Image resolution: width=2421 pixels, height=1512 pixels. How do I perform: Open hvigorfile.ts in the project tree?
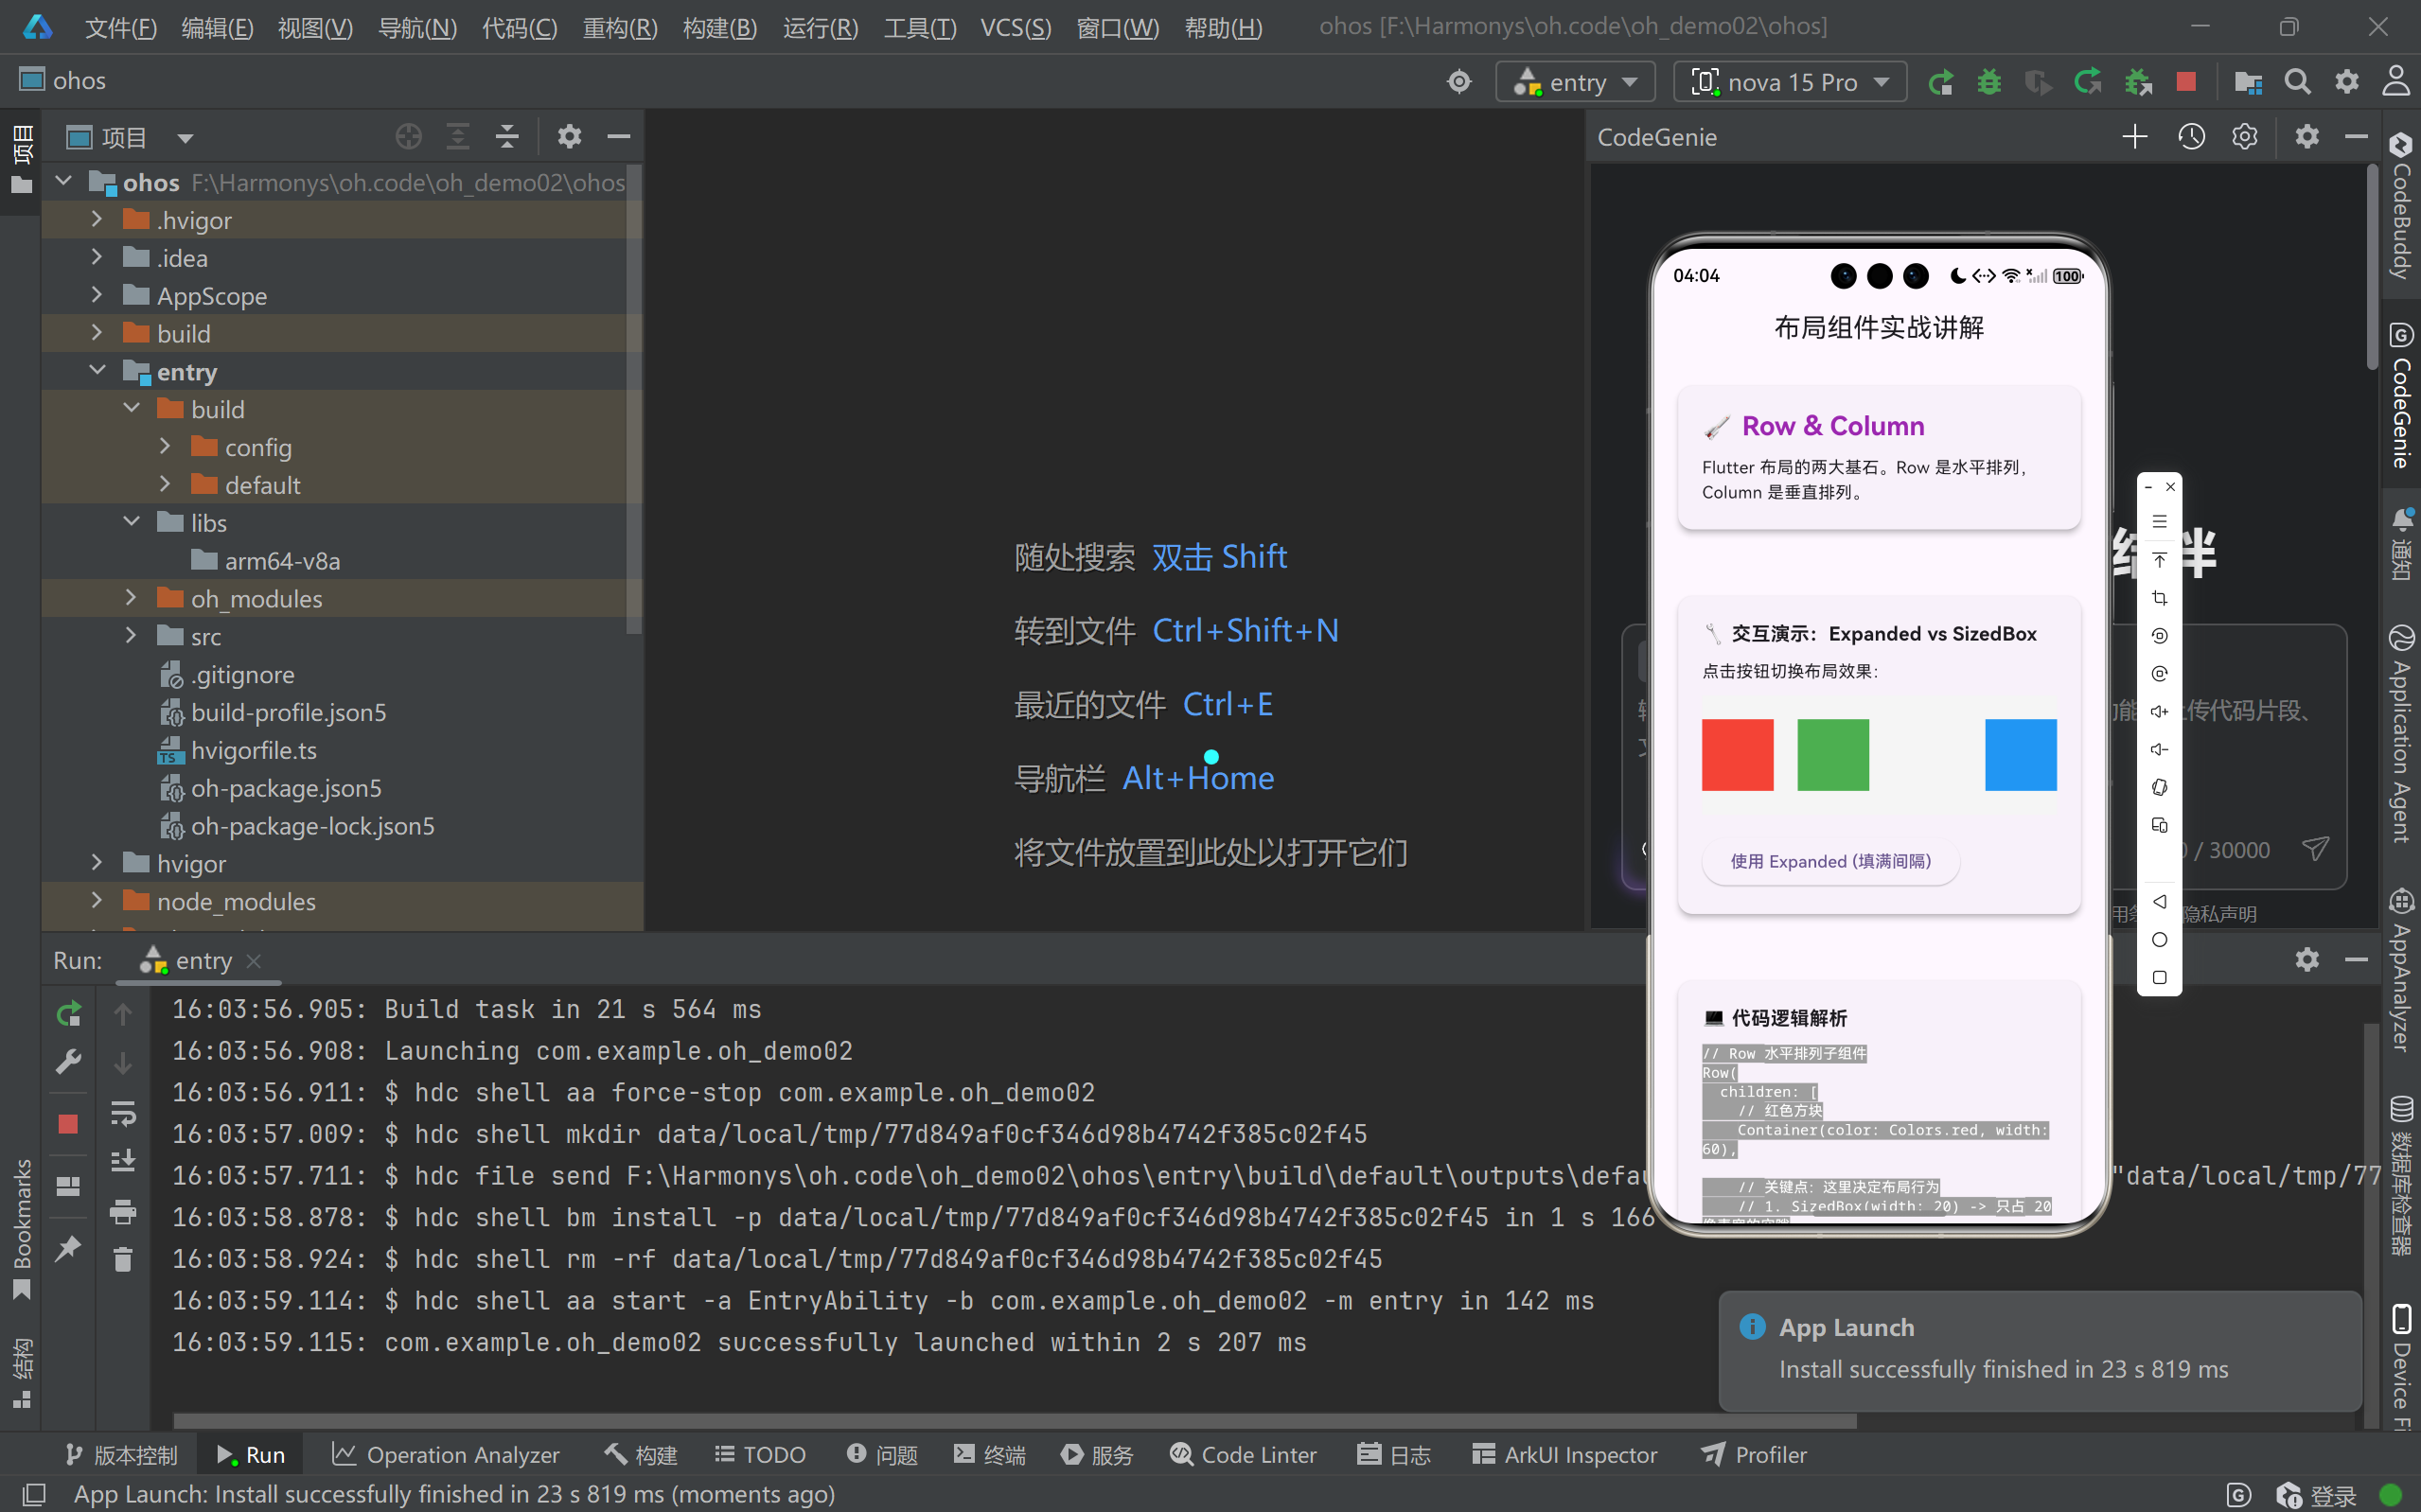(254, 750)
